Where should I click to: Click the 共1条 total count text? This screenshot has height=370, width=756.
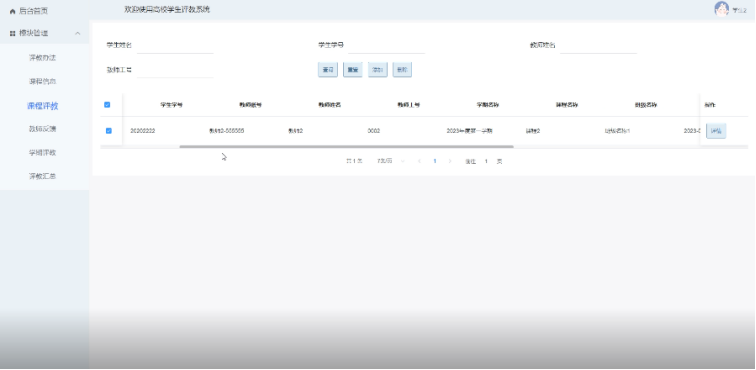pos(354,161)
